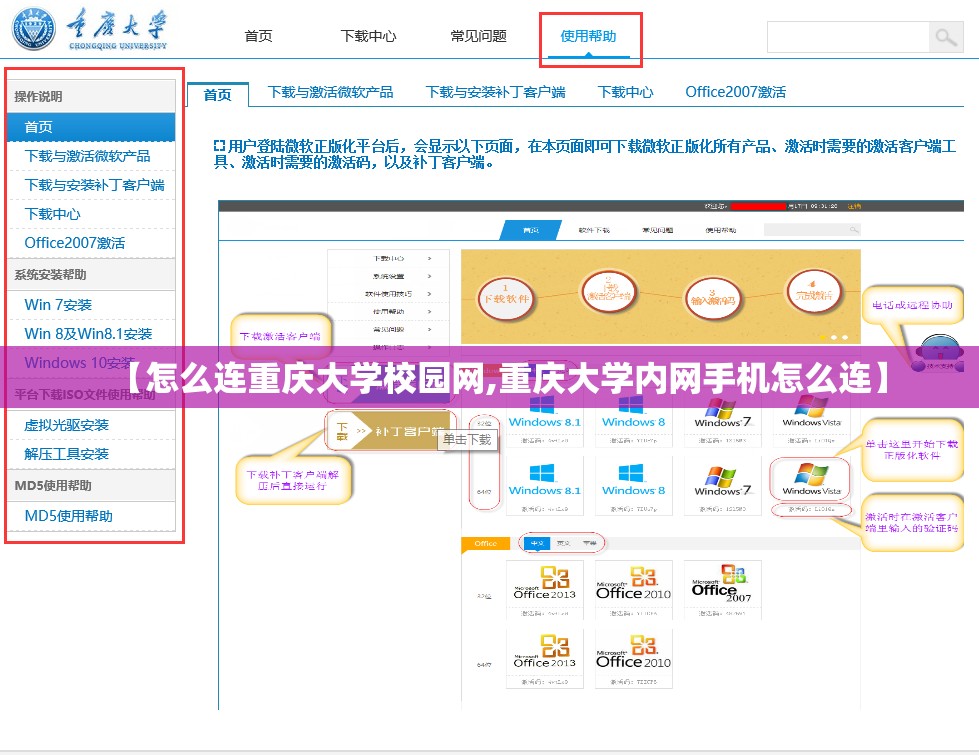The height and width of the screenshot is (755, 979).
Task: Open 使用帮助 in the top navigation bar
Action: point(588,36)
